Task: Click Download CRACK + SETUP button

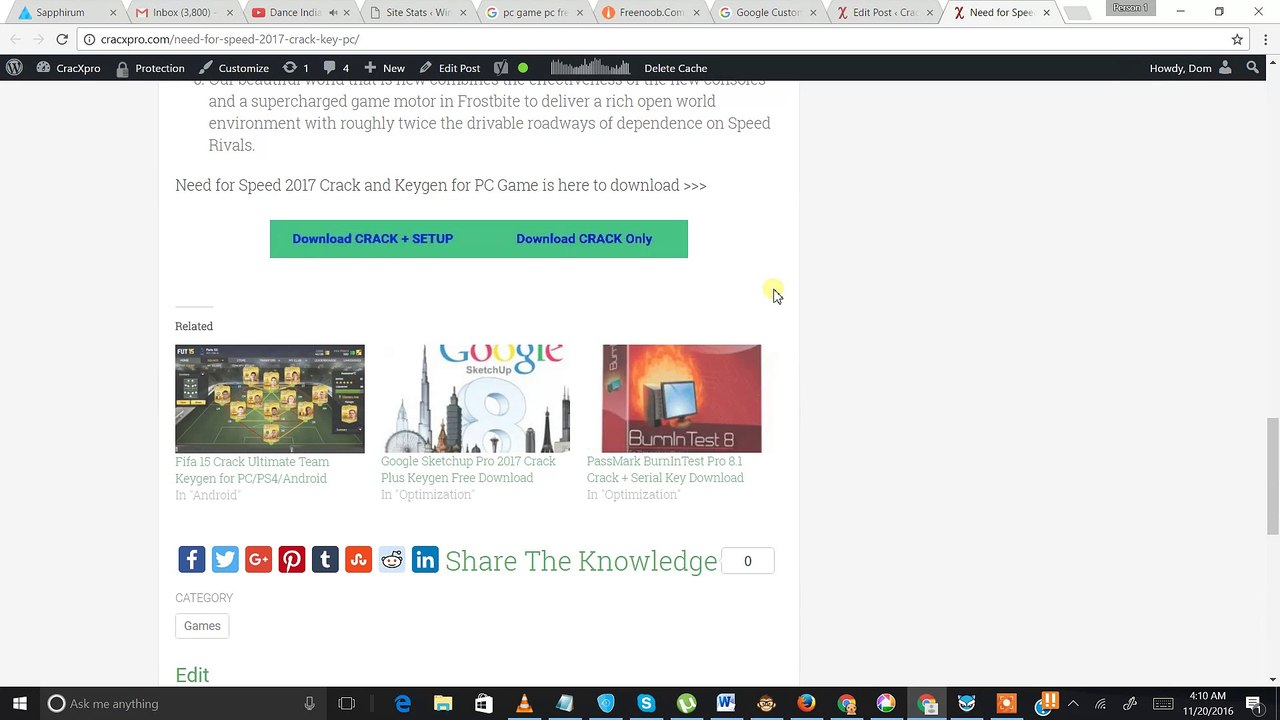Action: coord(373,239)
